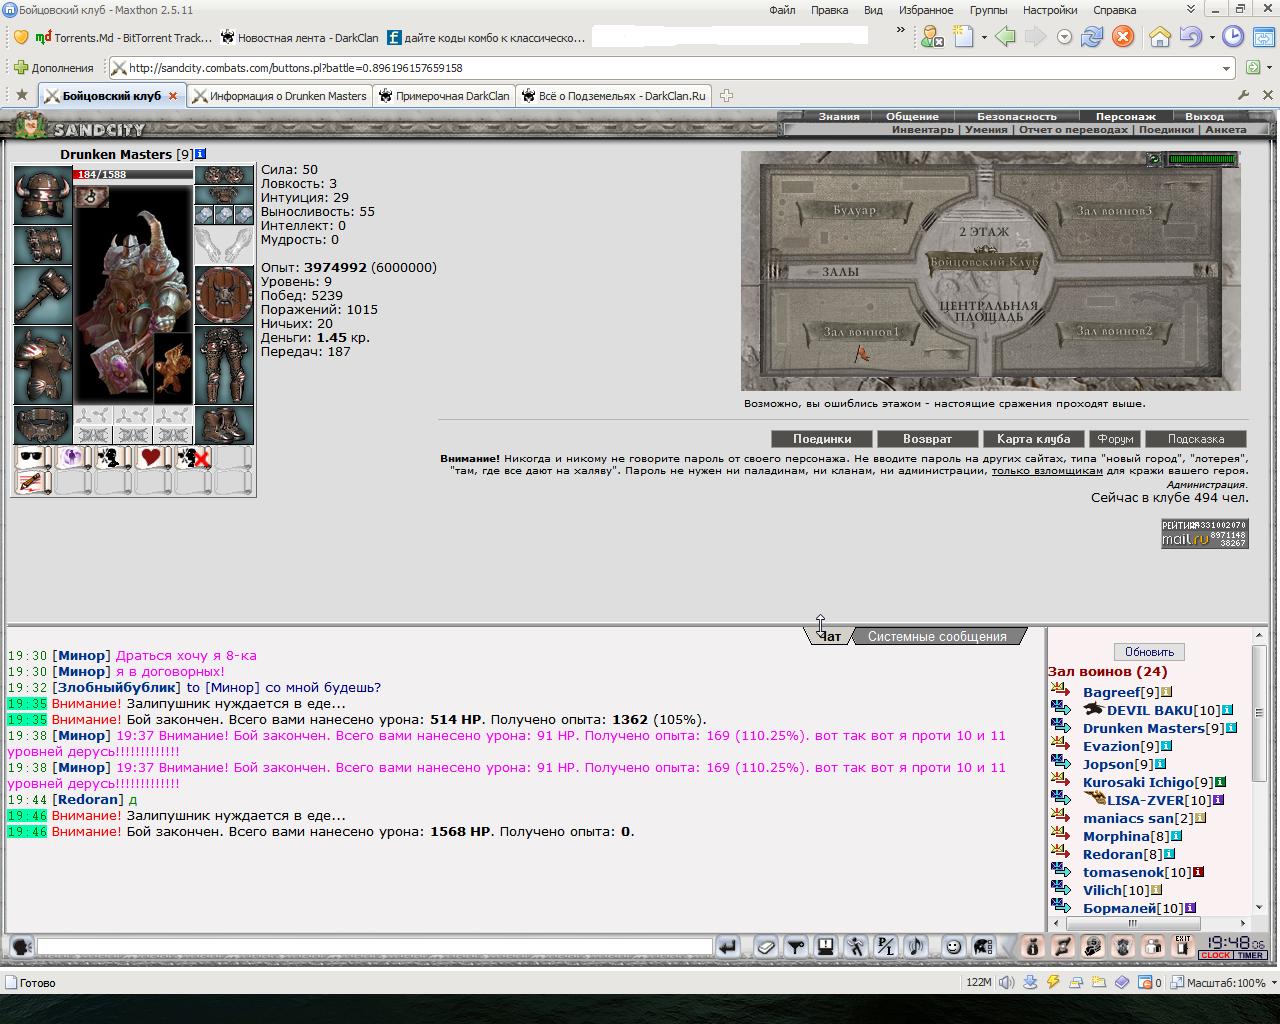
Task: Open the round shield equipment slot
Action: point(224,295)
